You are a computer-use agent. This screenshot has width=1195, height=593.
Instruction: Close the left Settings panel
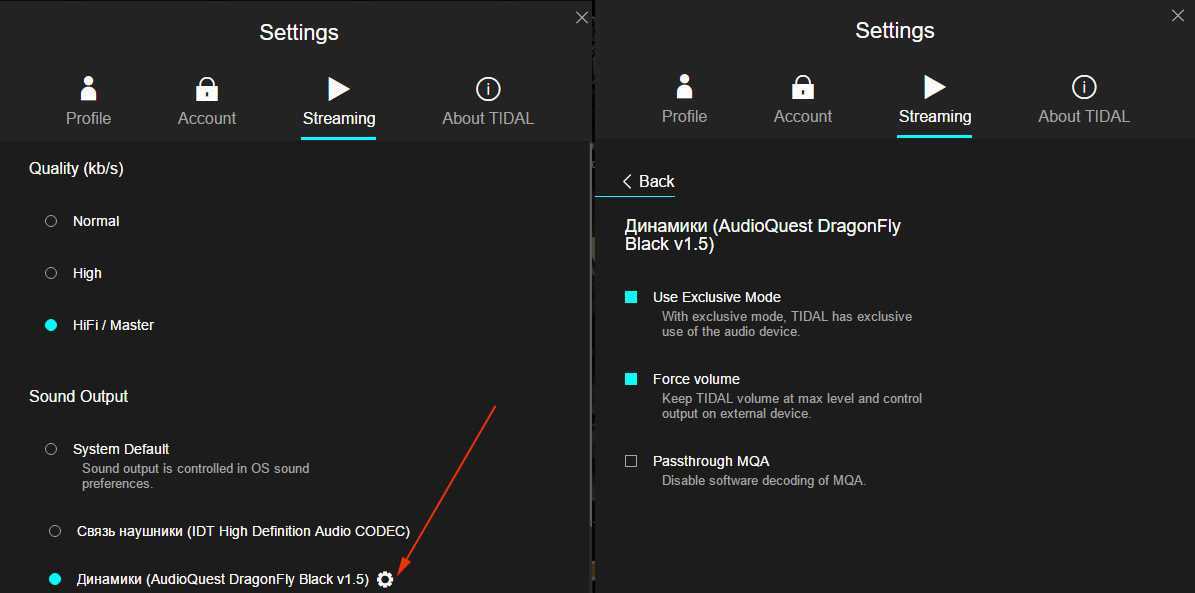582,17
